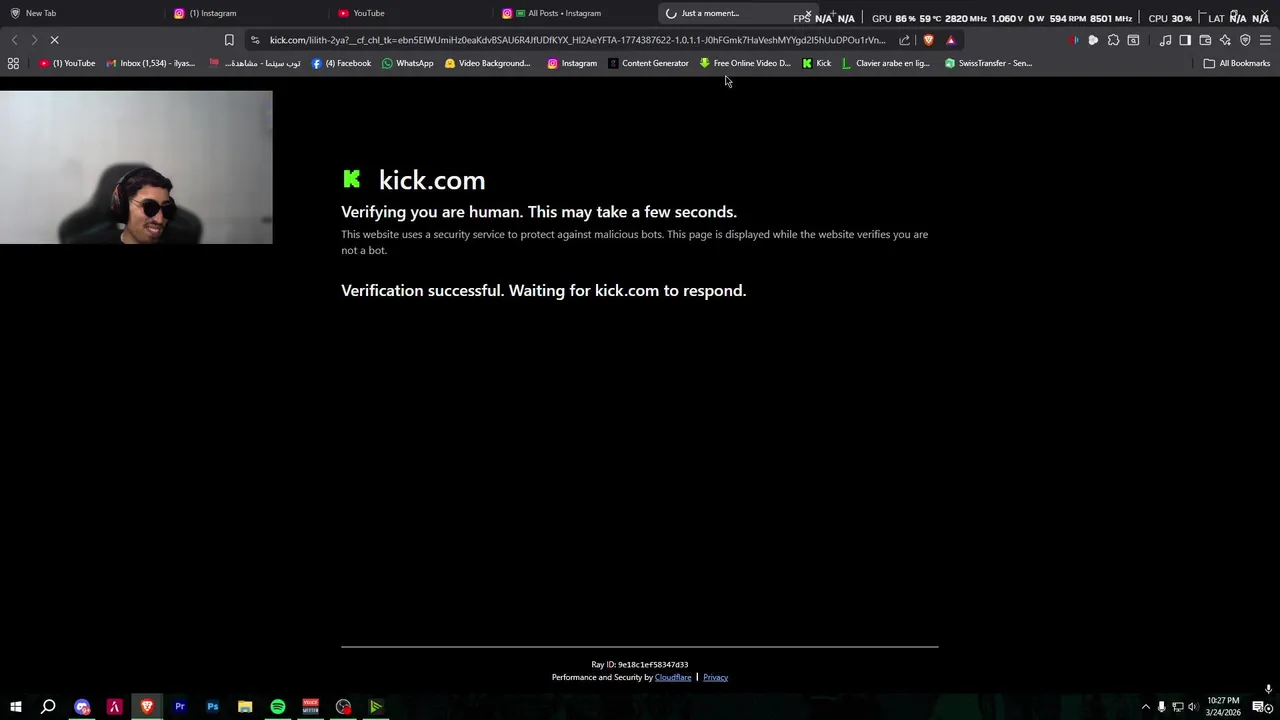Open the Facebook bookmark
Image resolution: width=1280 pixels, height=720 pixels.
(x=341, y=63)
